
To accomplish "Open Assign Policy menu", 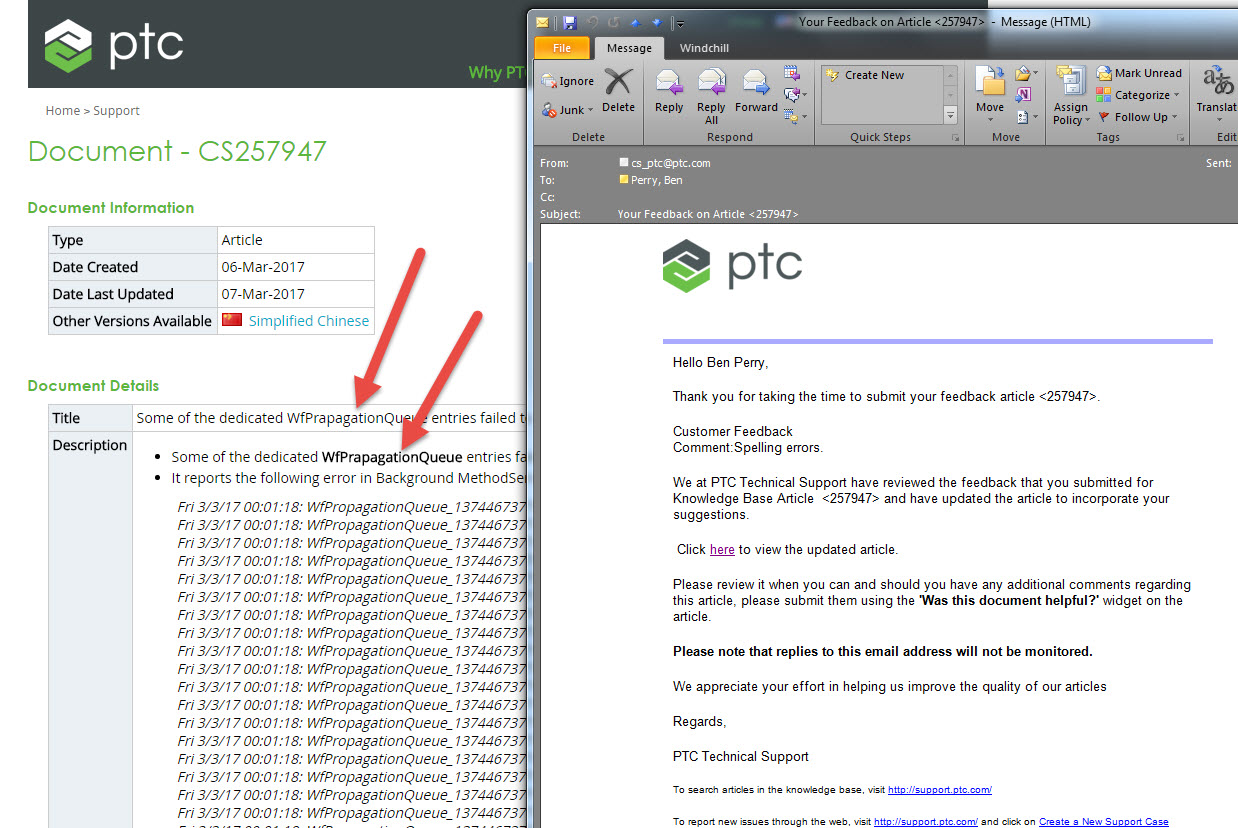I will point(1070,96).
